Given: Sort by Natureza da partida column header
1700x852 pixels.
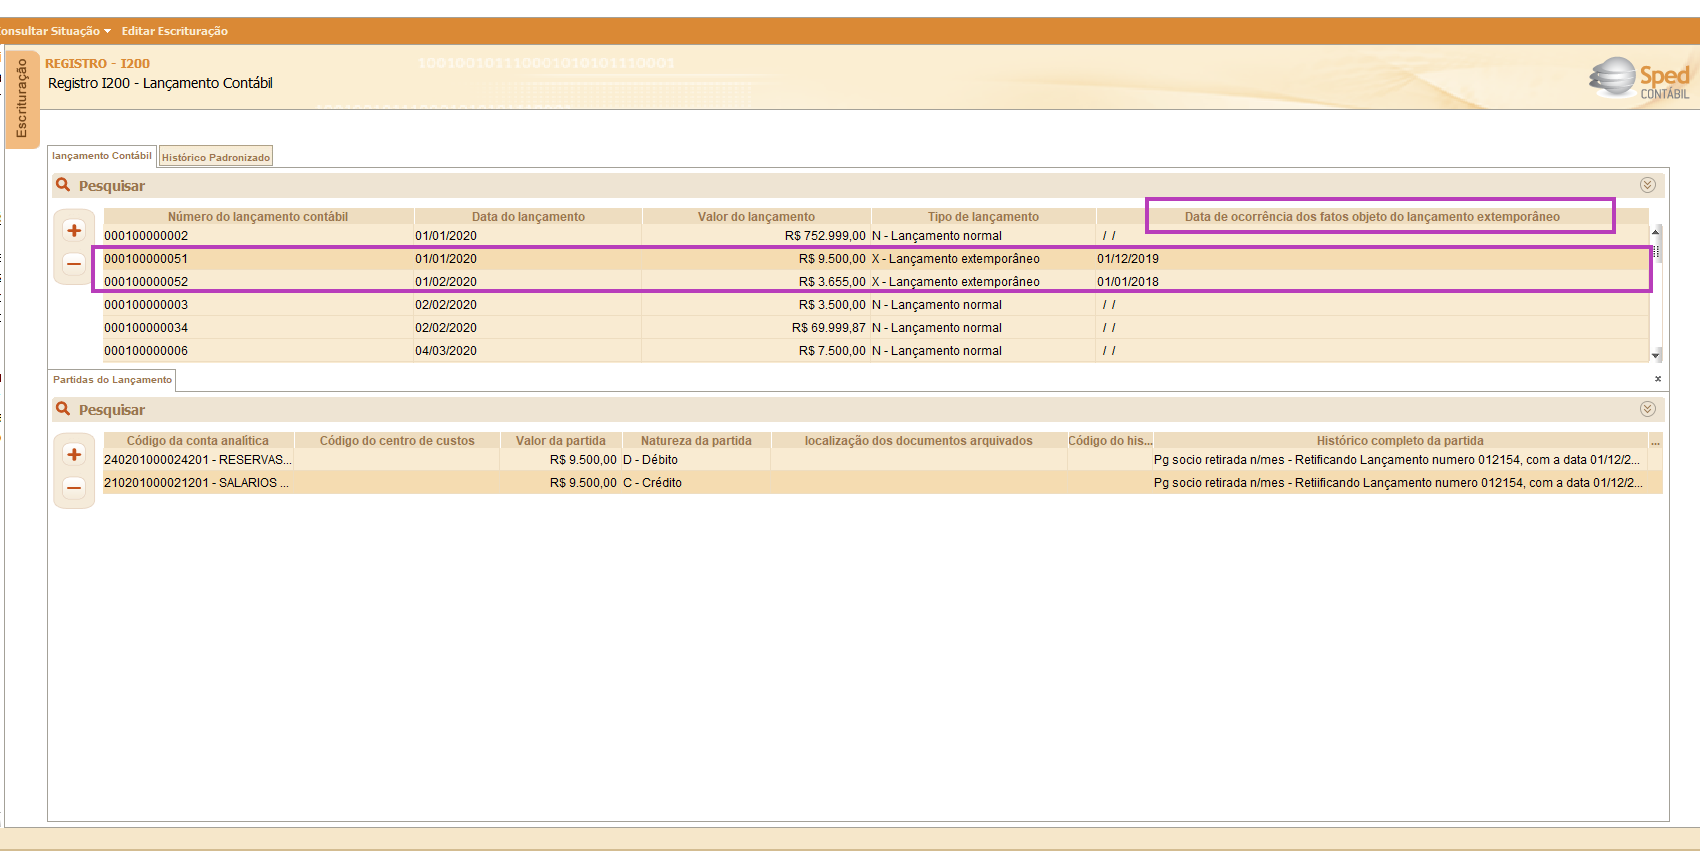Looking at the screenshot, I should tap(696, 441).
